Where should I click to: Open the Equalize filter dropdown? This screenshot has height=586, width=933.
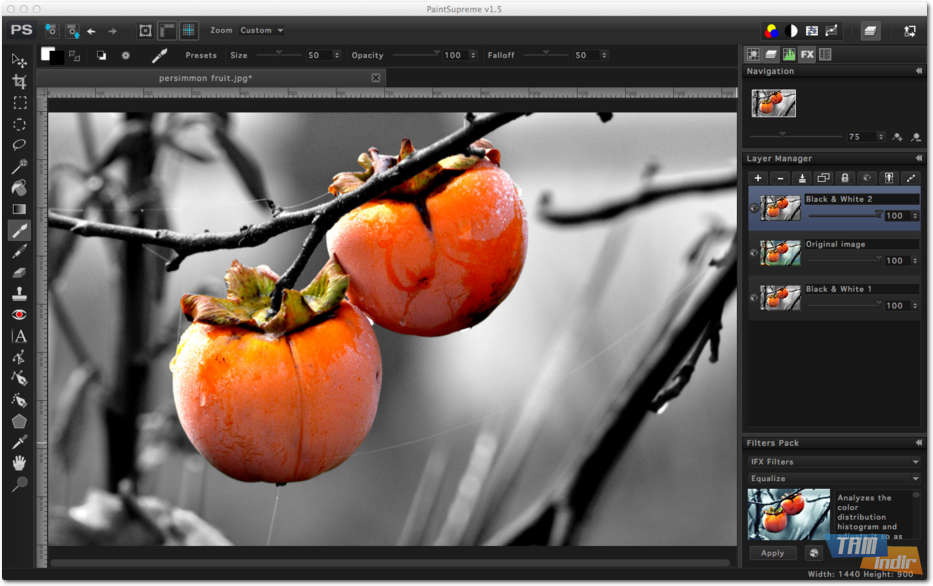pos(834,479)
